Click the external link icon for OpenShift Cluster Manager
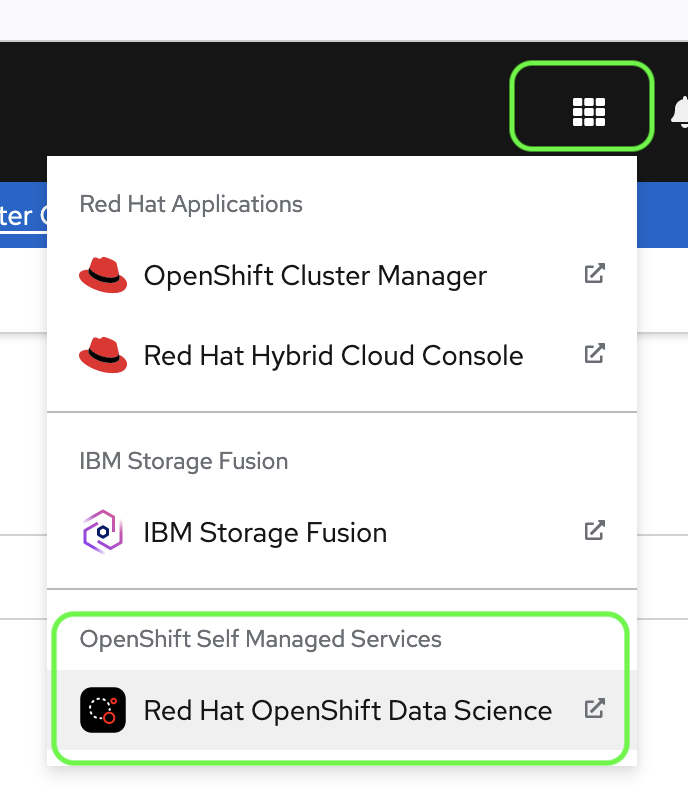The height and width of the screenshot is (792, 688). pos(594,274)
